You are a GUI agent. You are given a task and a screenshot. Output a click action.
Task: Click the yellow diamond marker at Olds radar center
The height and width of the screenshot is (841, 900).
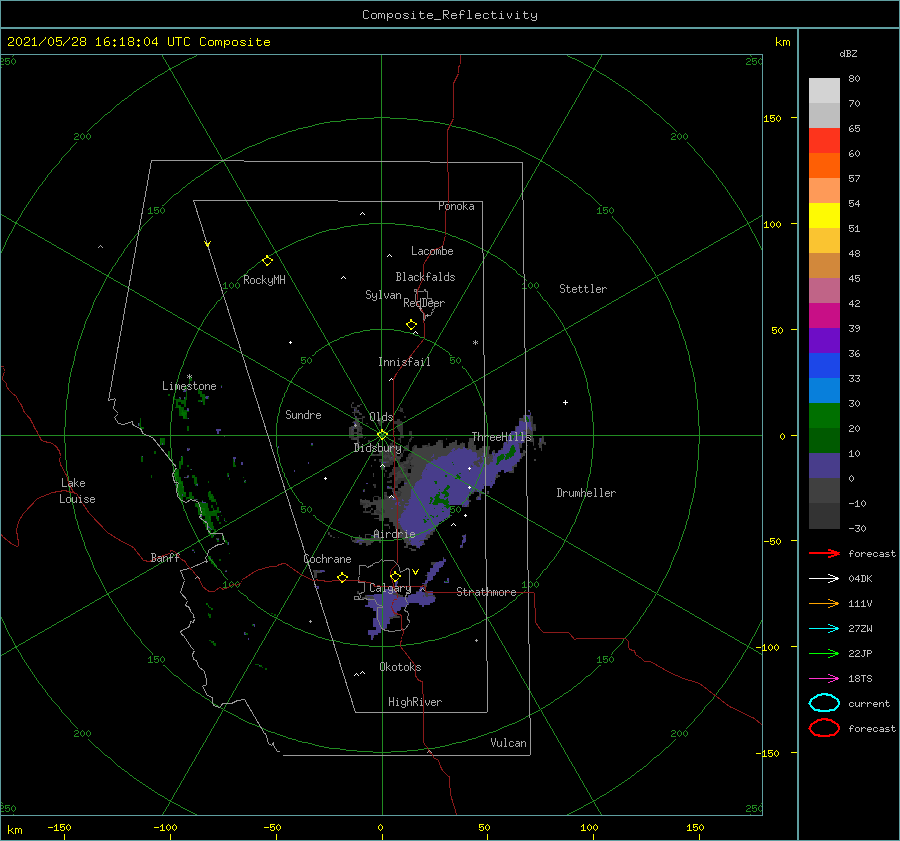coord(382,435)
